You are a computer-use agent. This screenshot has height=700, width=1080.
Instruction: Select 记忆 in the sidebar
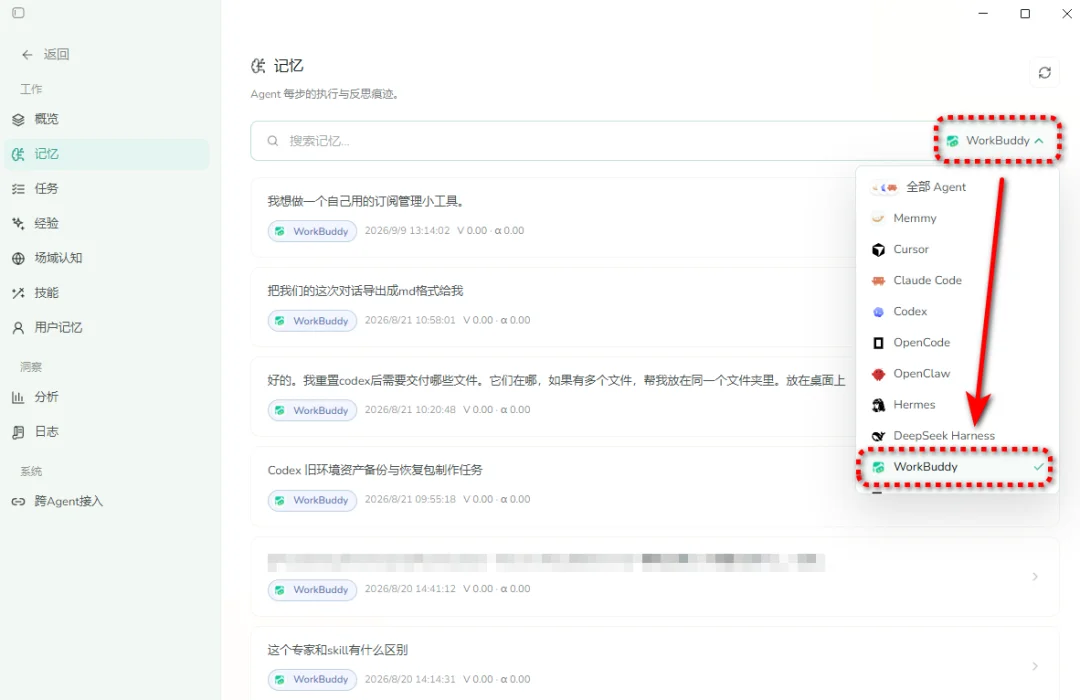point(107,154)
